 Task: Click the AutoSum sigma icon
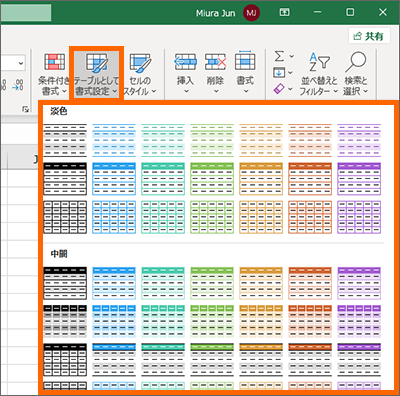tap(279, 56)
